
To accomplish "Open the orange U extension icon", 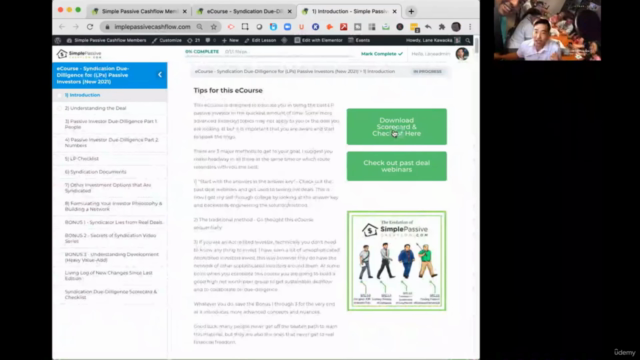I will pos(302,27).
